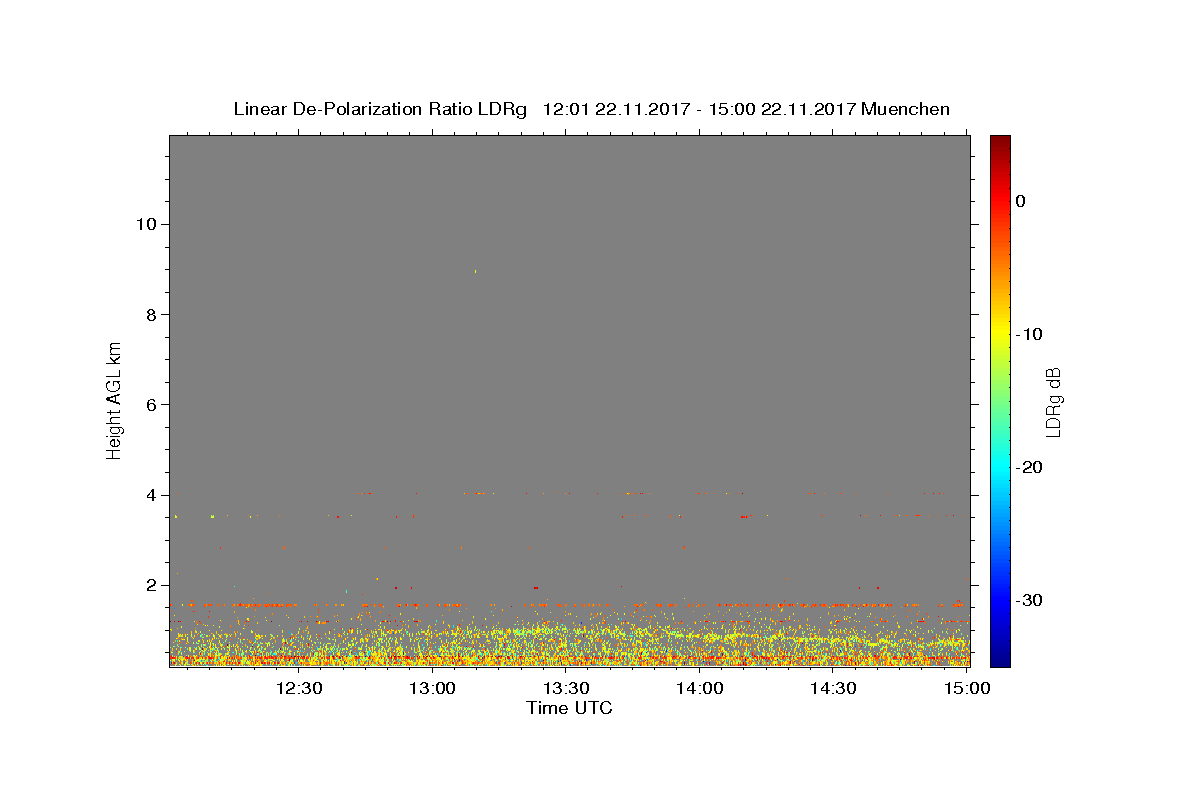The height and width of the screenshot is (800, 1200).
Task: Click the colorbar 0 dB label
Action: (1020, 201)
